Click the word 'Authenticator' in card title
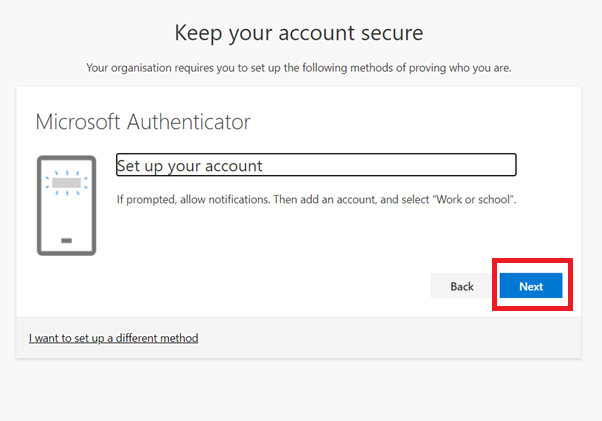Image resolution: width=602 pixels, height=421 pixels. pos(189,122)
